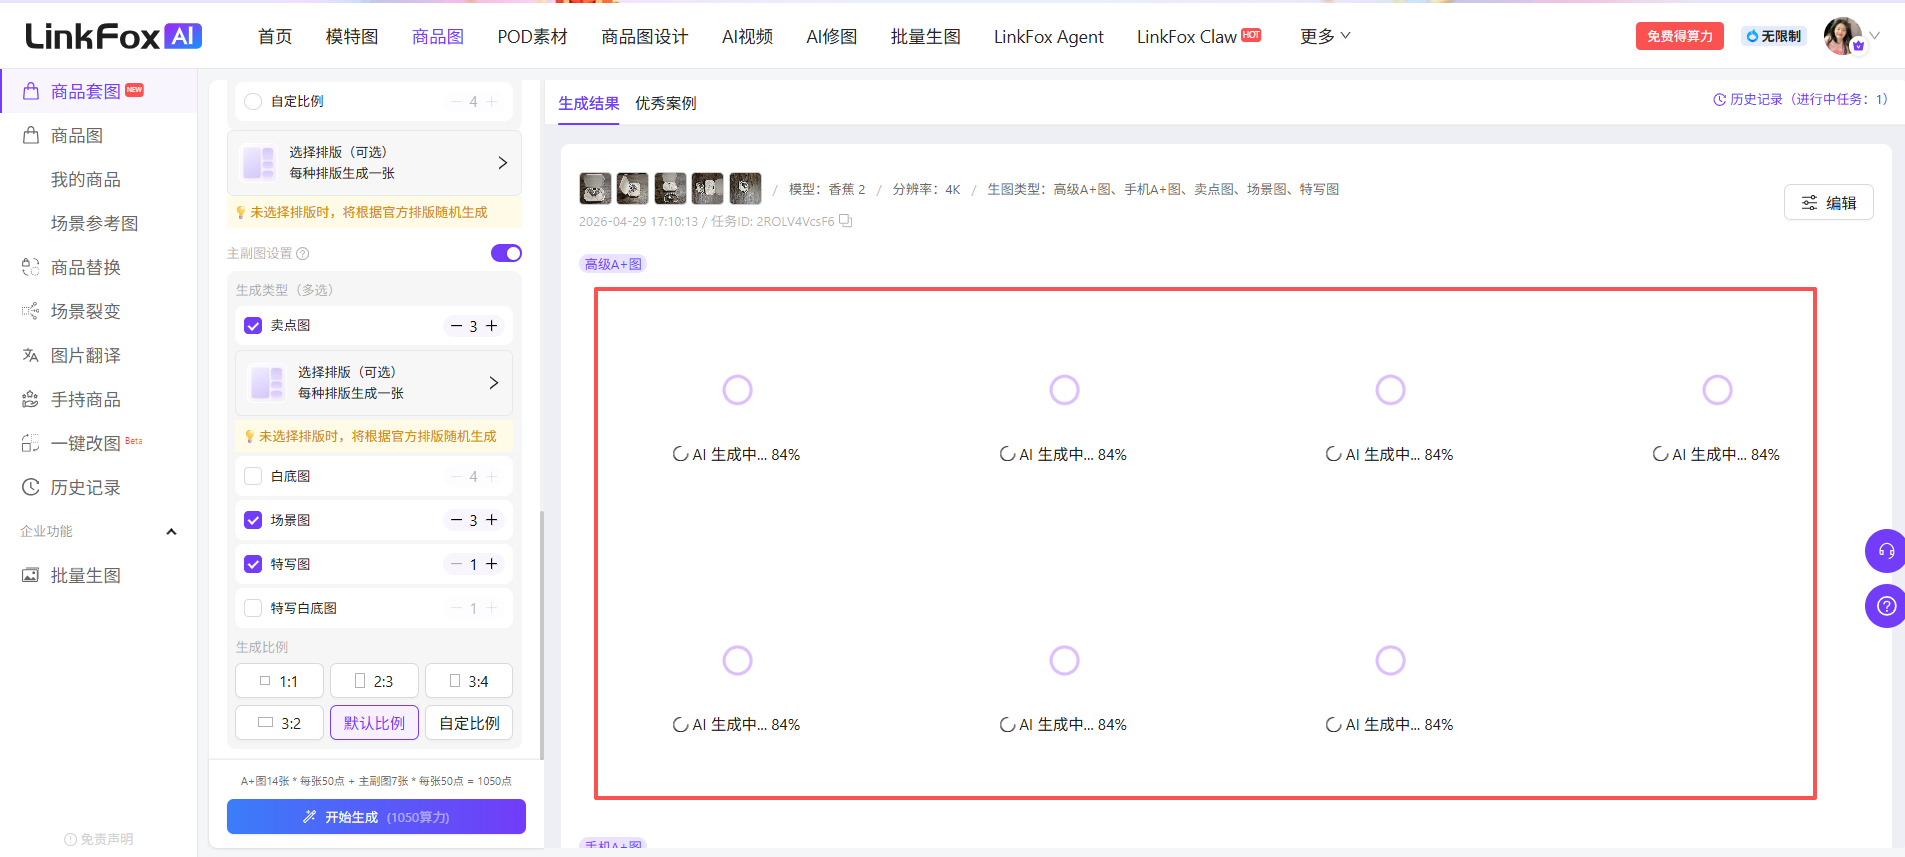The image size is (1905, 857).
Task: Open 图片翻译 from the sidebar
Action: click(85, 355)
